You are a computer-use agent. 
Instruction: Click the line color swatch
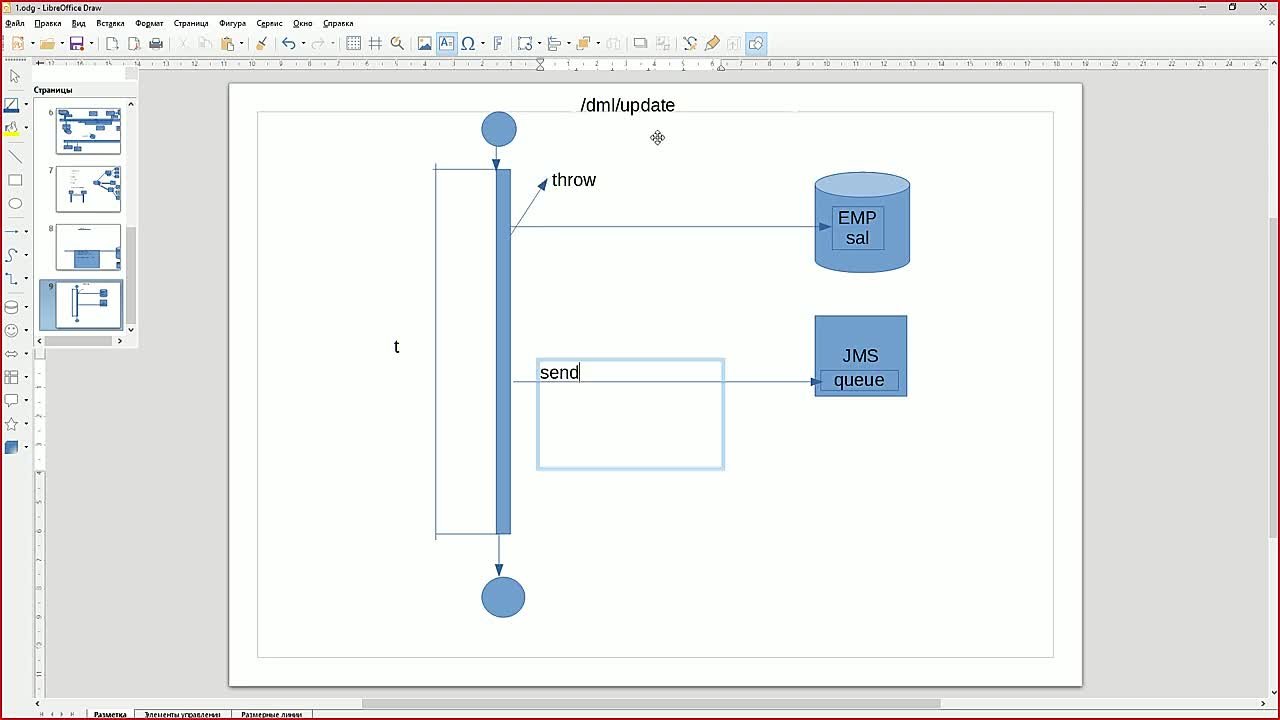coord(12,105)
